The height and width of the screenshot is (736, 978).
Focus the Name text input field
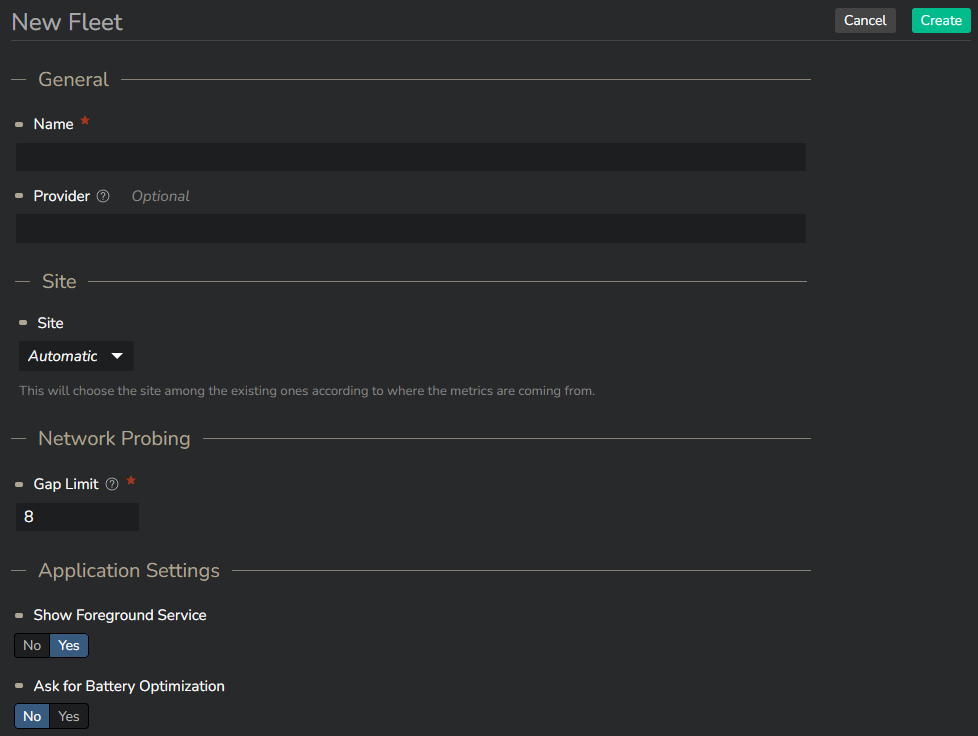[x=411, y=157]
